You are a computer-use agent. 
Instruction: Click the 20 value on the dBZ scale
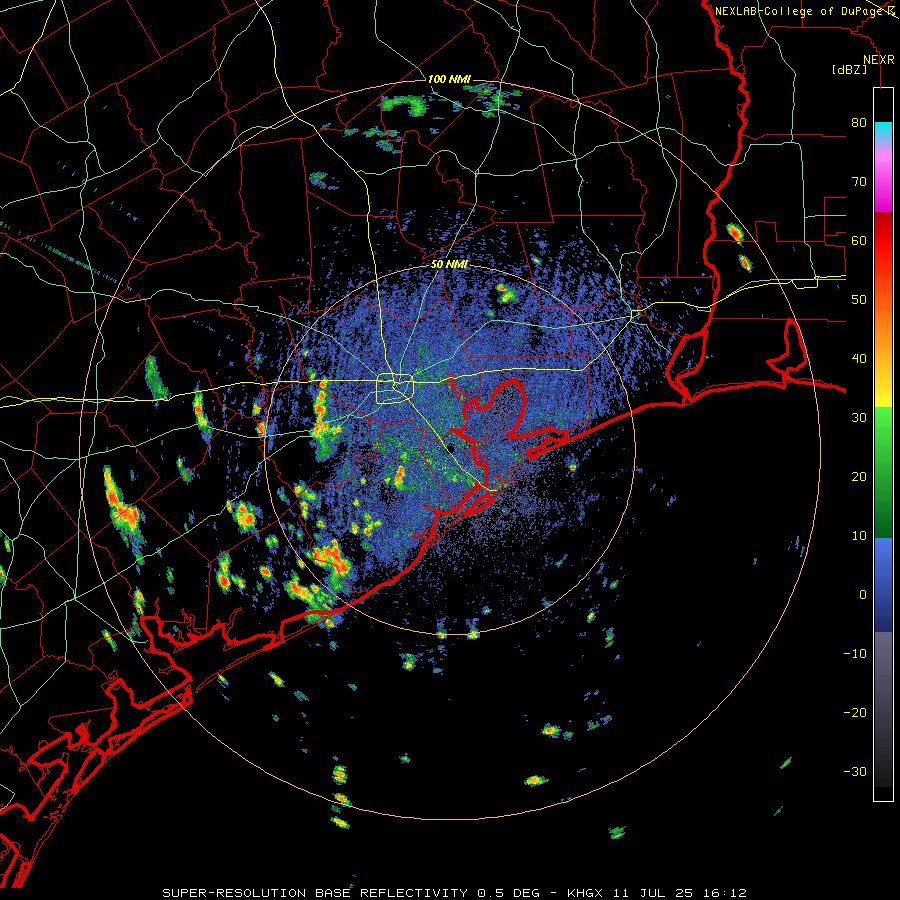click(859, 477)
